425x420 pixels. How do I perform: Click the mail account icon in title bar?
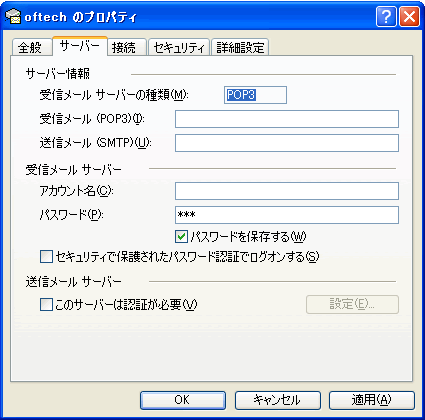pyautogui.click(x=13, y=16)
